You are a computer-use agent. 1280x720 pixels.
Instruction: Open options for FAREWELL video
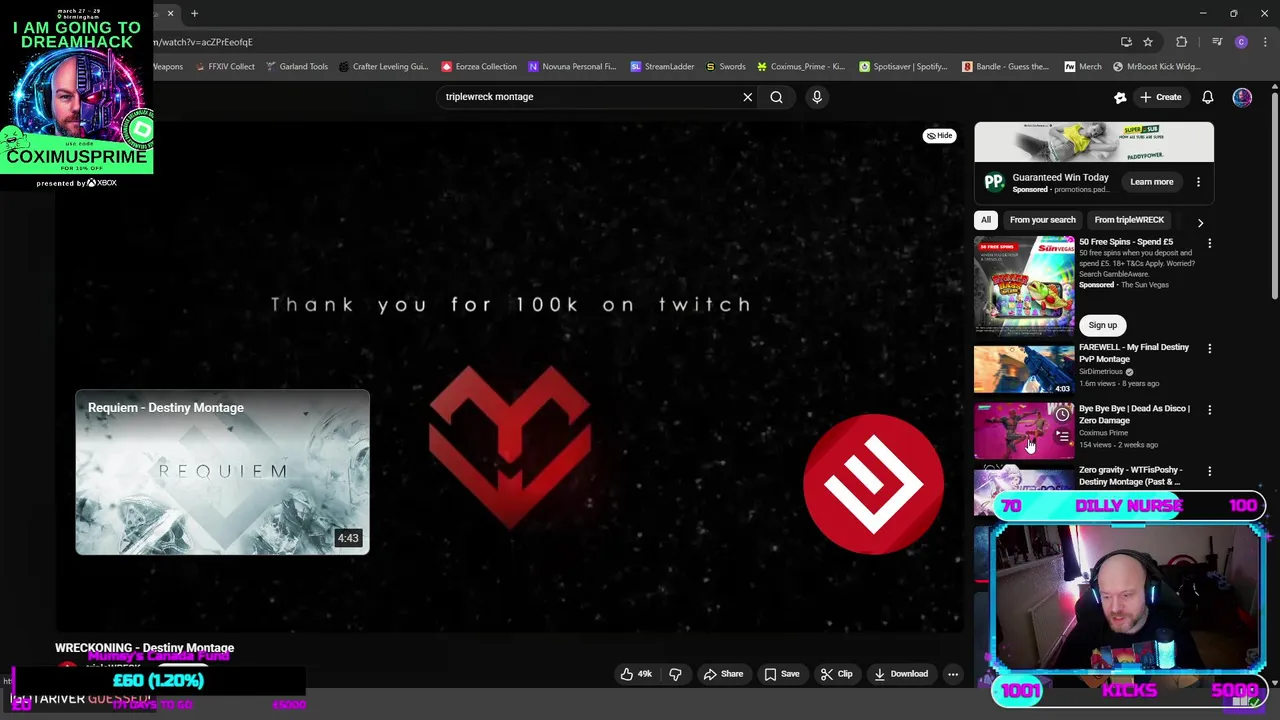(x=1209, y=349)
